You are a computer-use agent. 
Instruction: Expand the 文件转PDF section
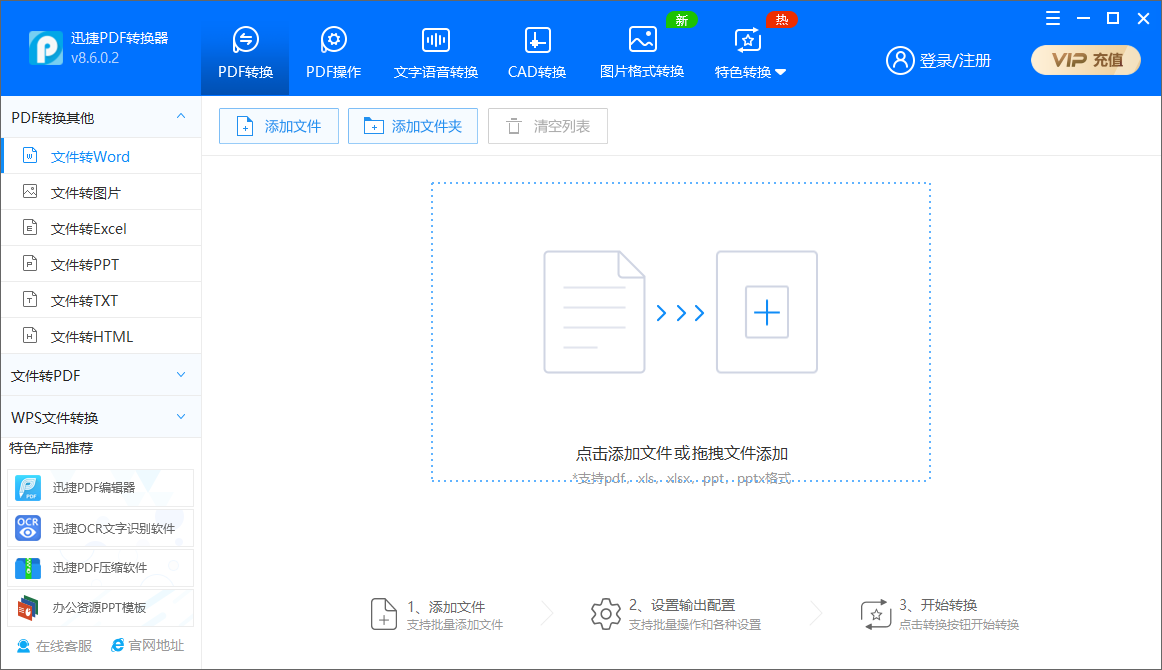100,375
